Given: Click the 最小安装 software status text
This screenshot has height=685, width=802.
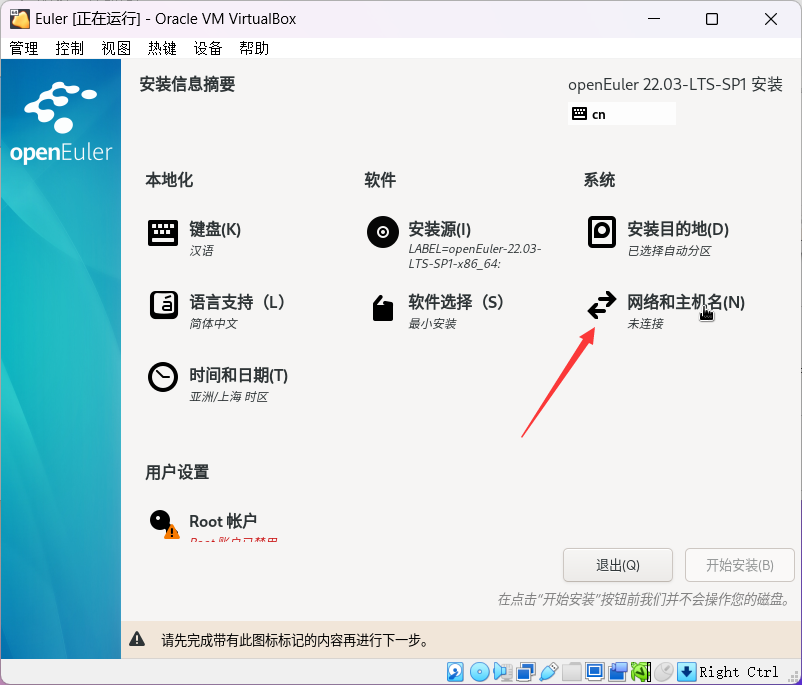Looking at the screenshot, I should point(432,323).
